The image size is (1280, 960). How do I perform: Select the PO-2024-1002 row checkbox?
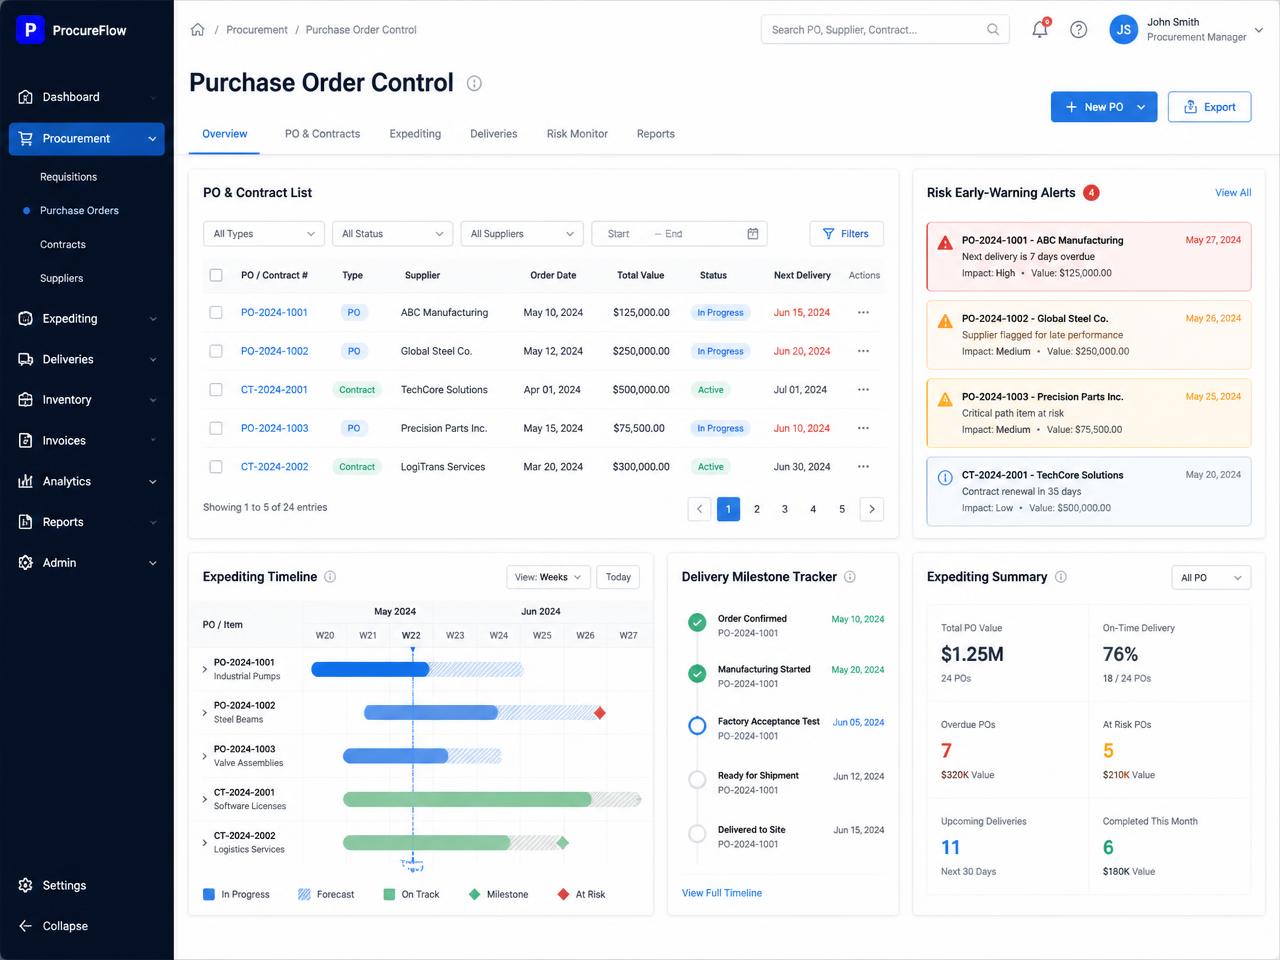[x=216, y=351]
